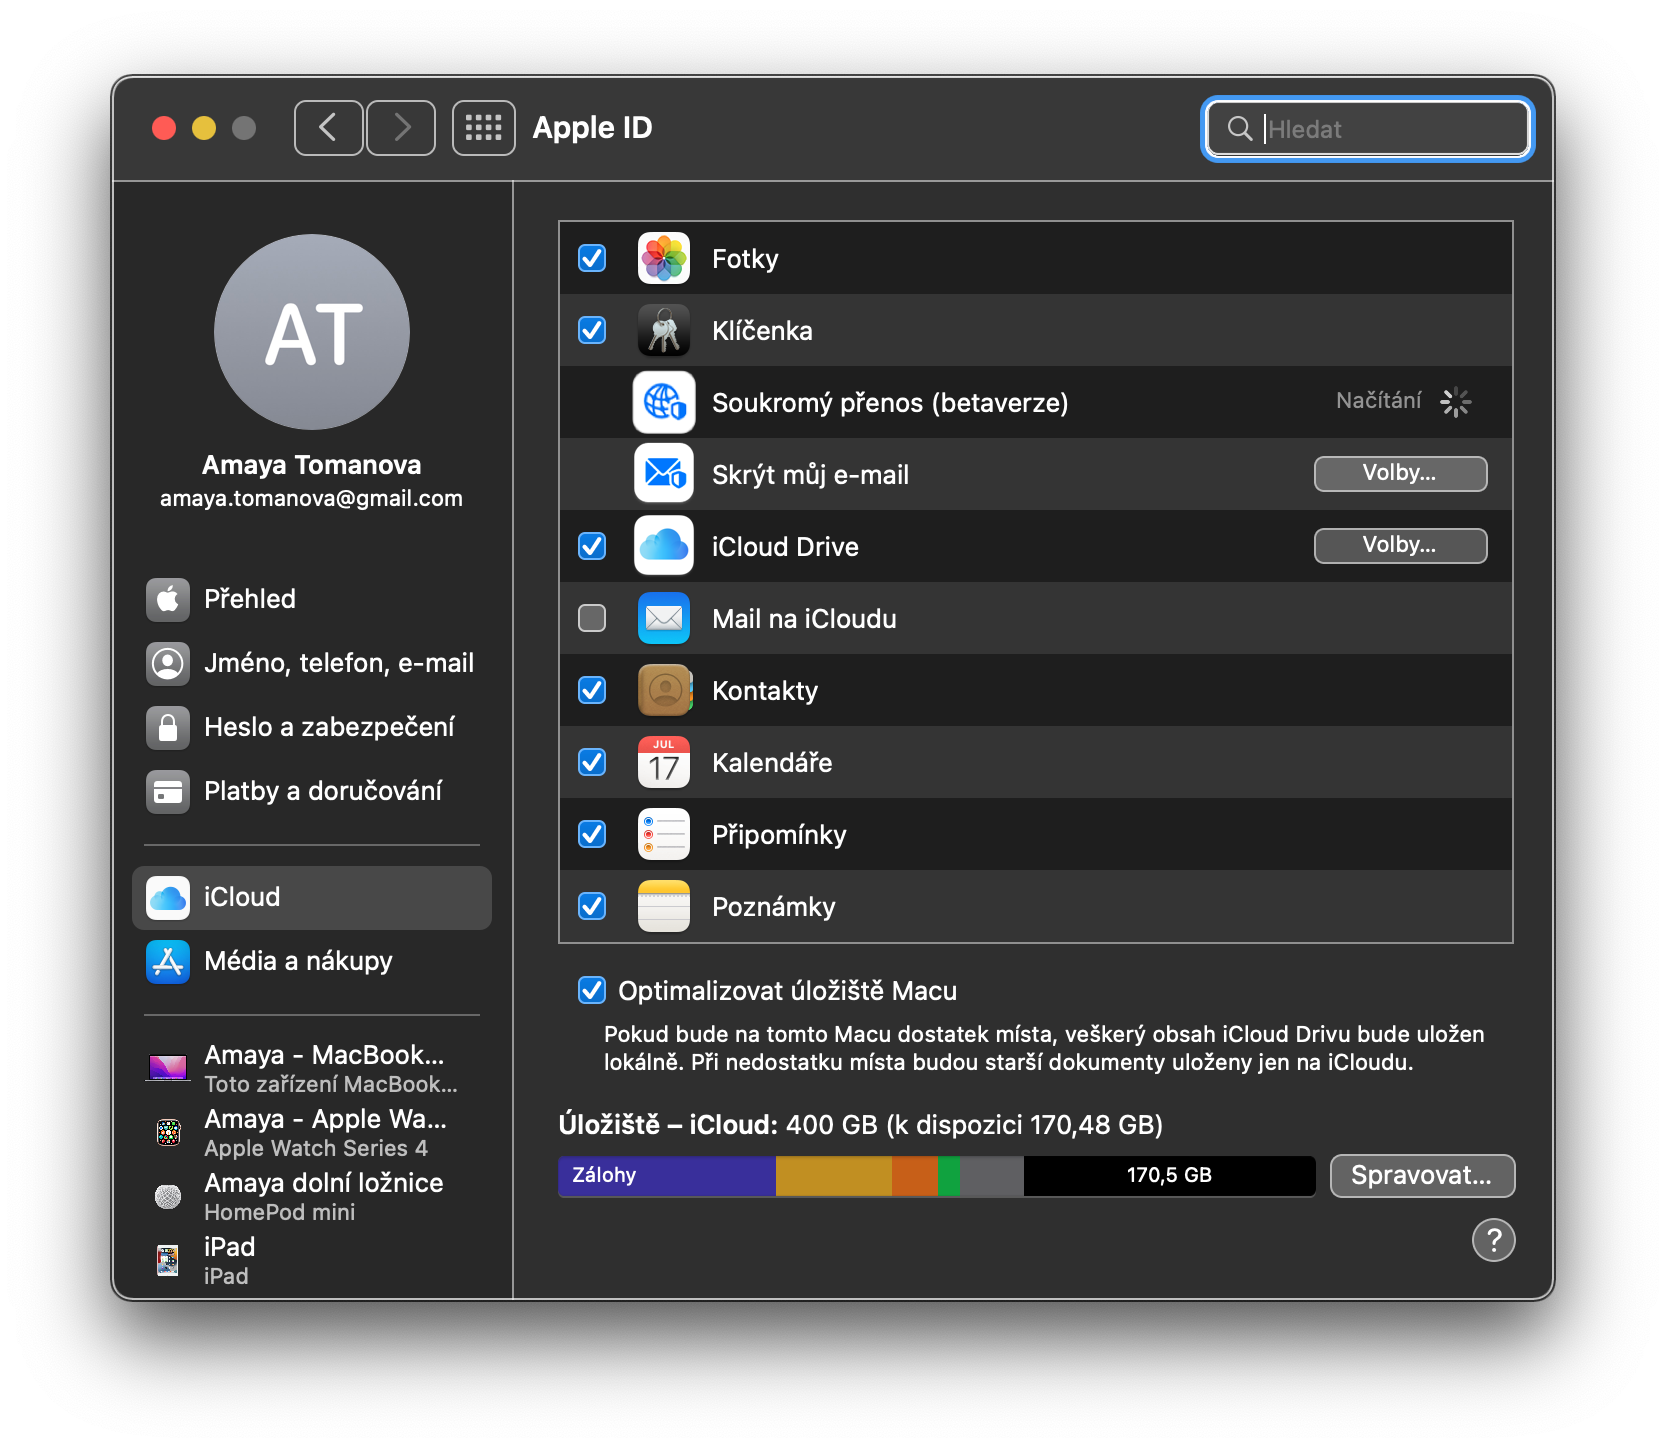The width and height of the screenshot is (1666, 1448).
Task: Open Volby for iCloud Drive
Action: tap(1400, 546)
